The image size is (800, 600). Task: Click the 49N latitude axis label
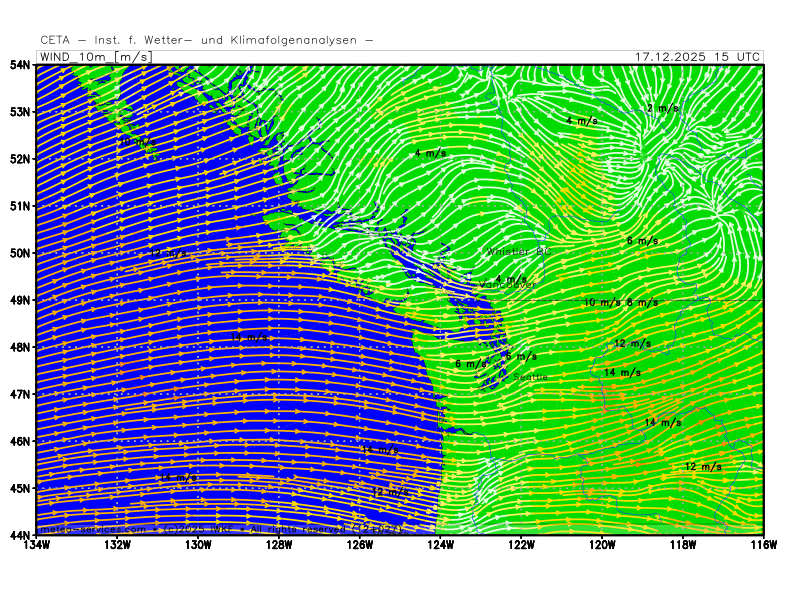20,300
